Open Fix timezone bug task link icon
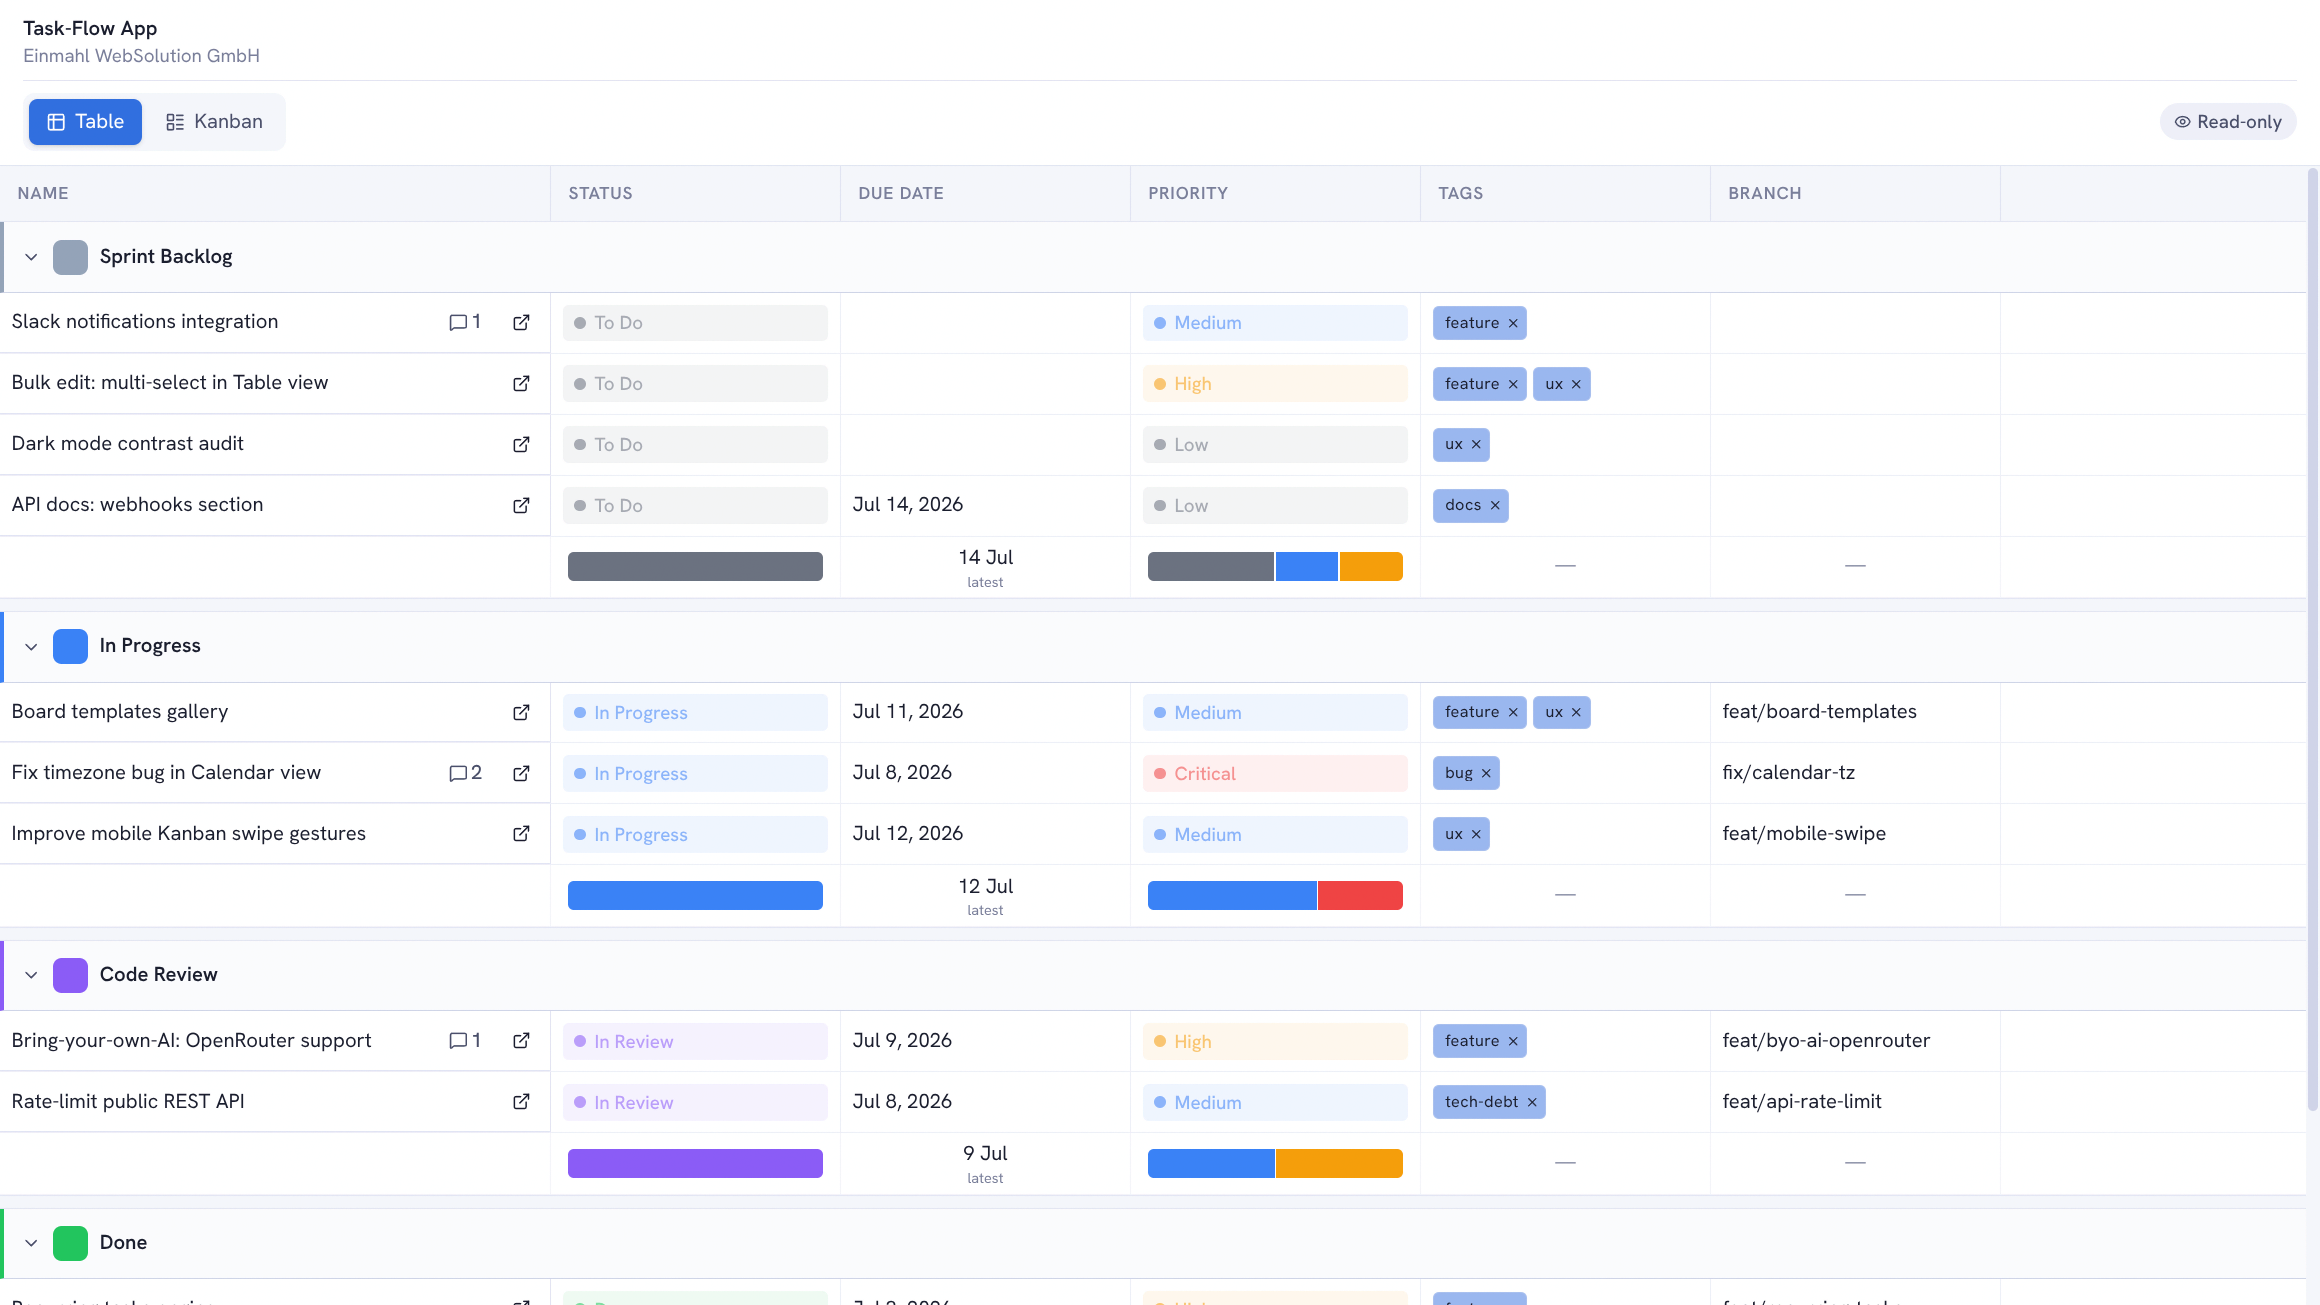Screen dimensions: 2320x1305 click(521, 773)
